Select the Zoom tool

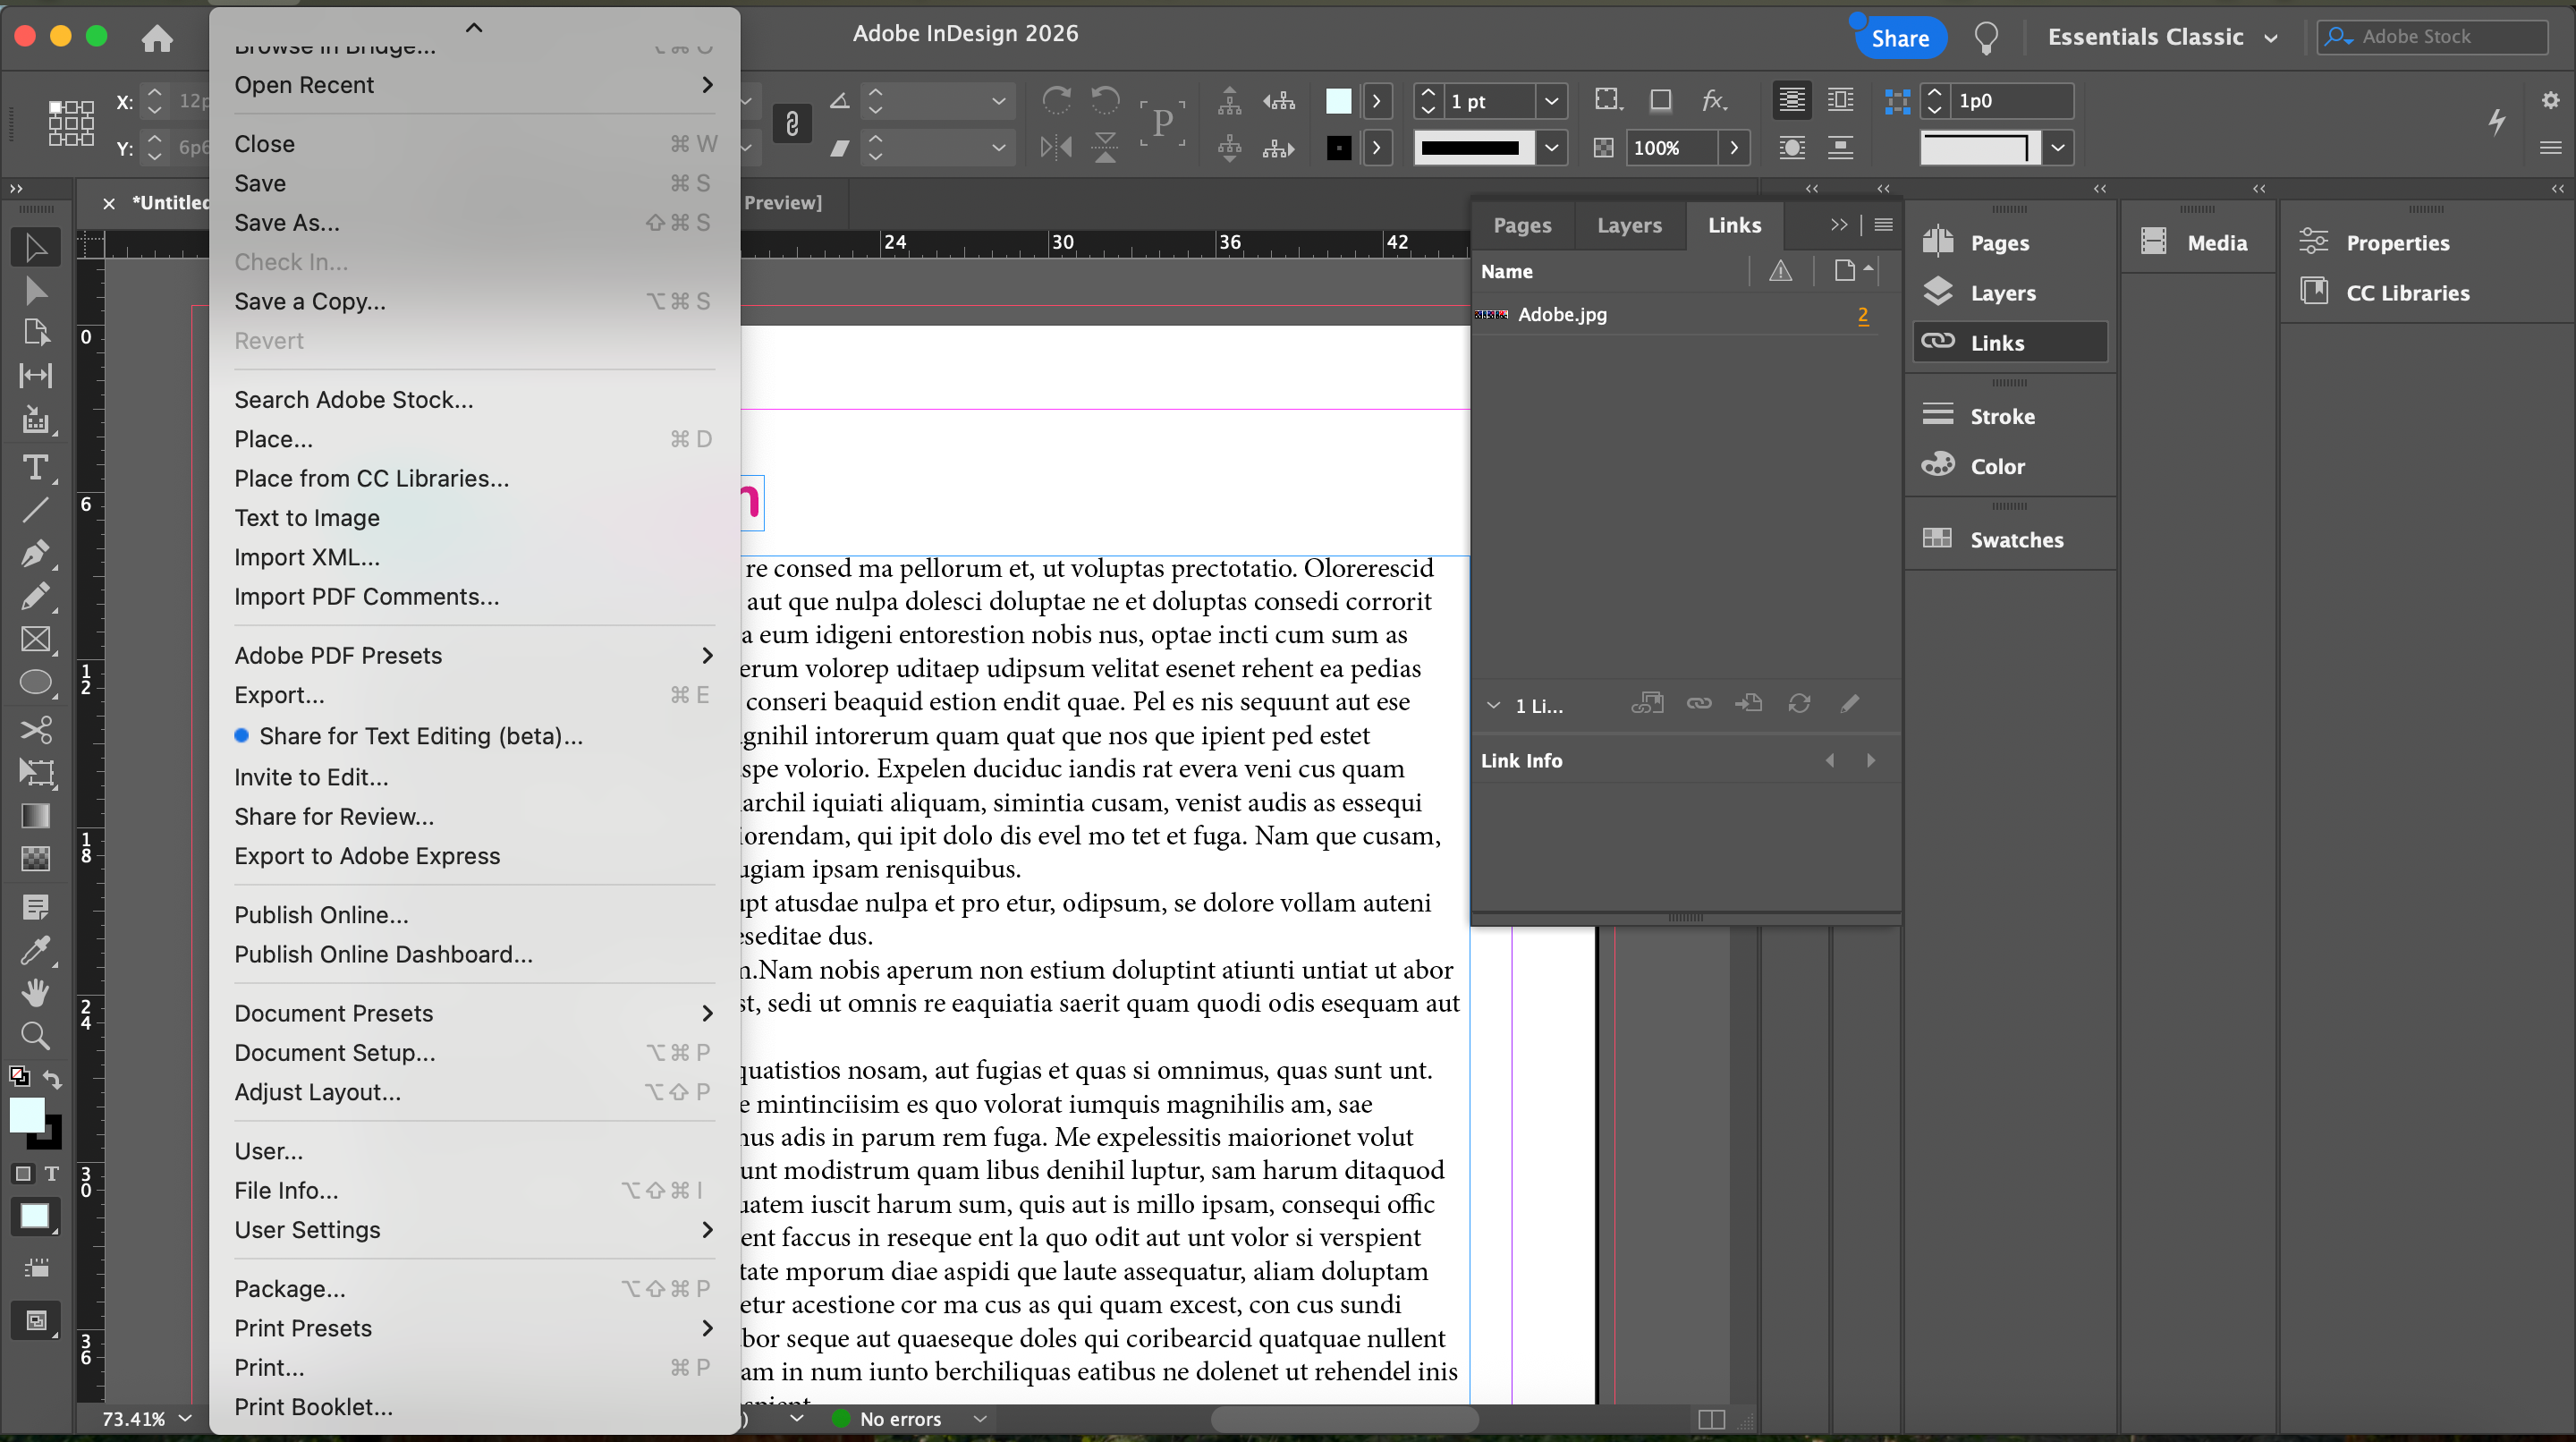35,1035
